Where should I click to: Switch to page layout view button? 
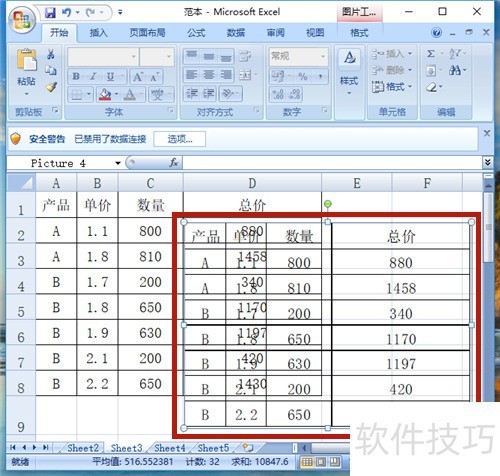[x=321, y=462]
